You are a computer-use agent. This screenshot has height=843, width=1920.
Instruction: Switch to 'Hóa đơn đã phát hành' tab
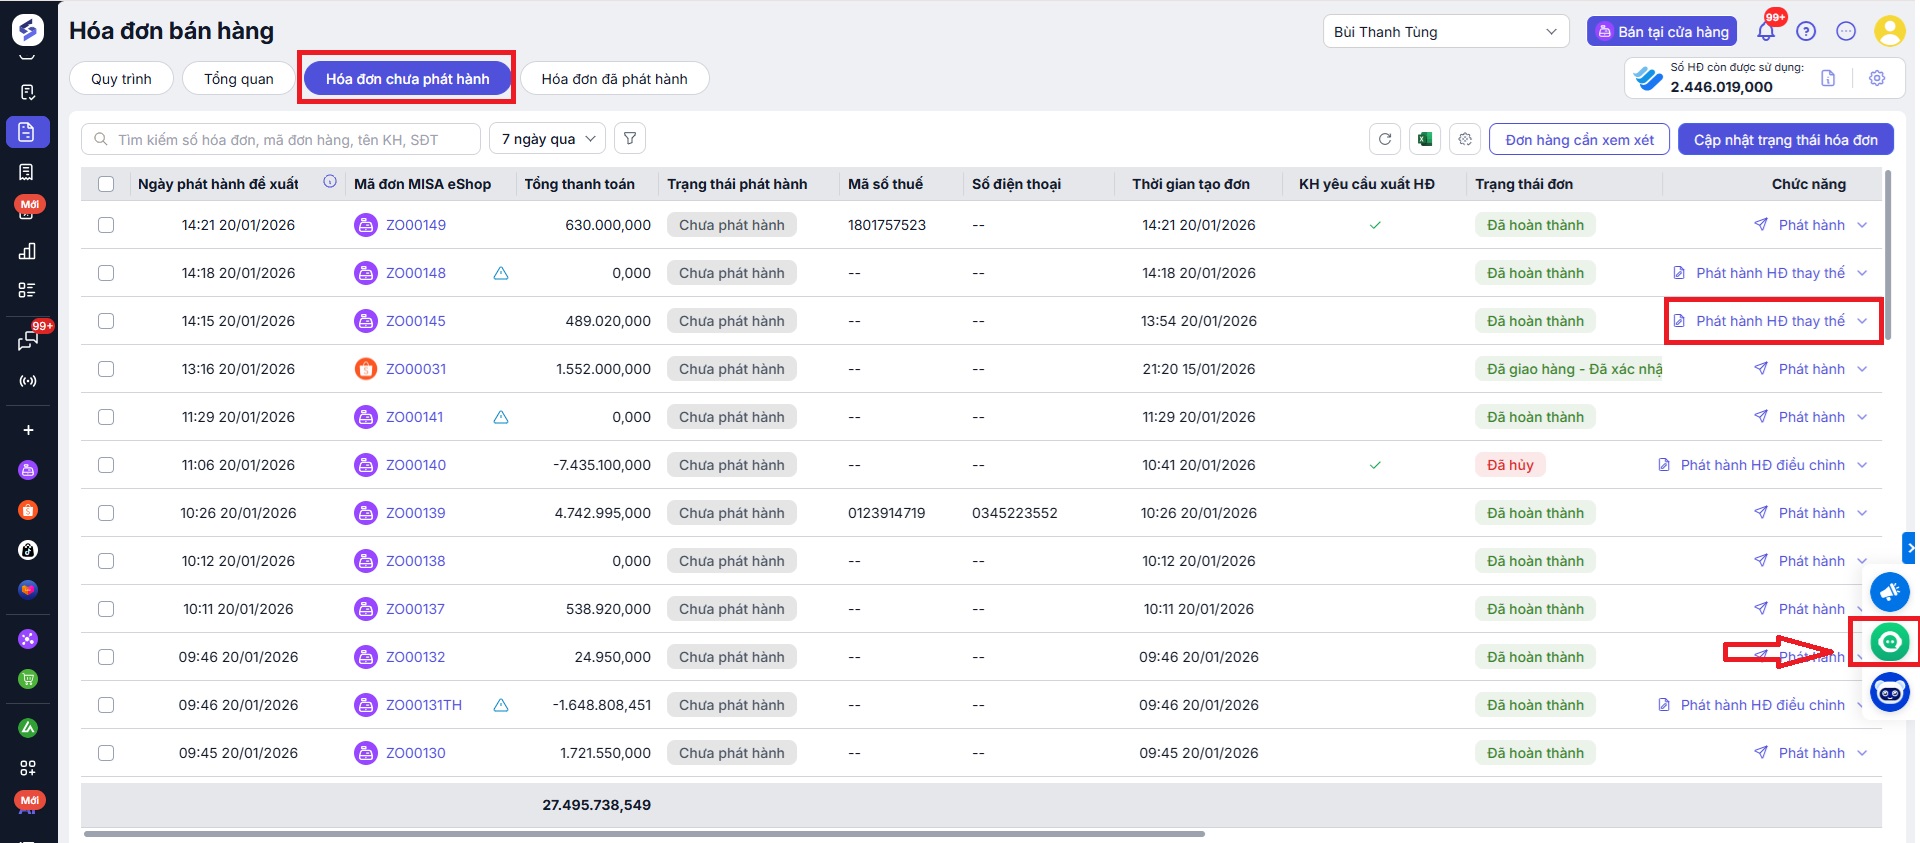pos(614,79)
